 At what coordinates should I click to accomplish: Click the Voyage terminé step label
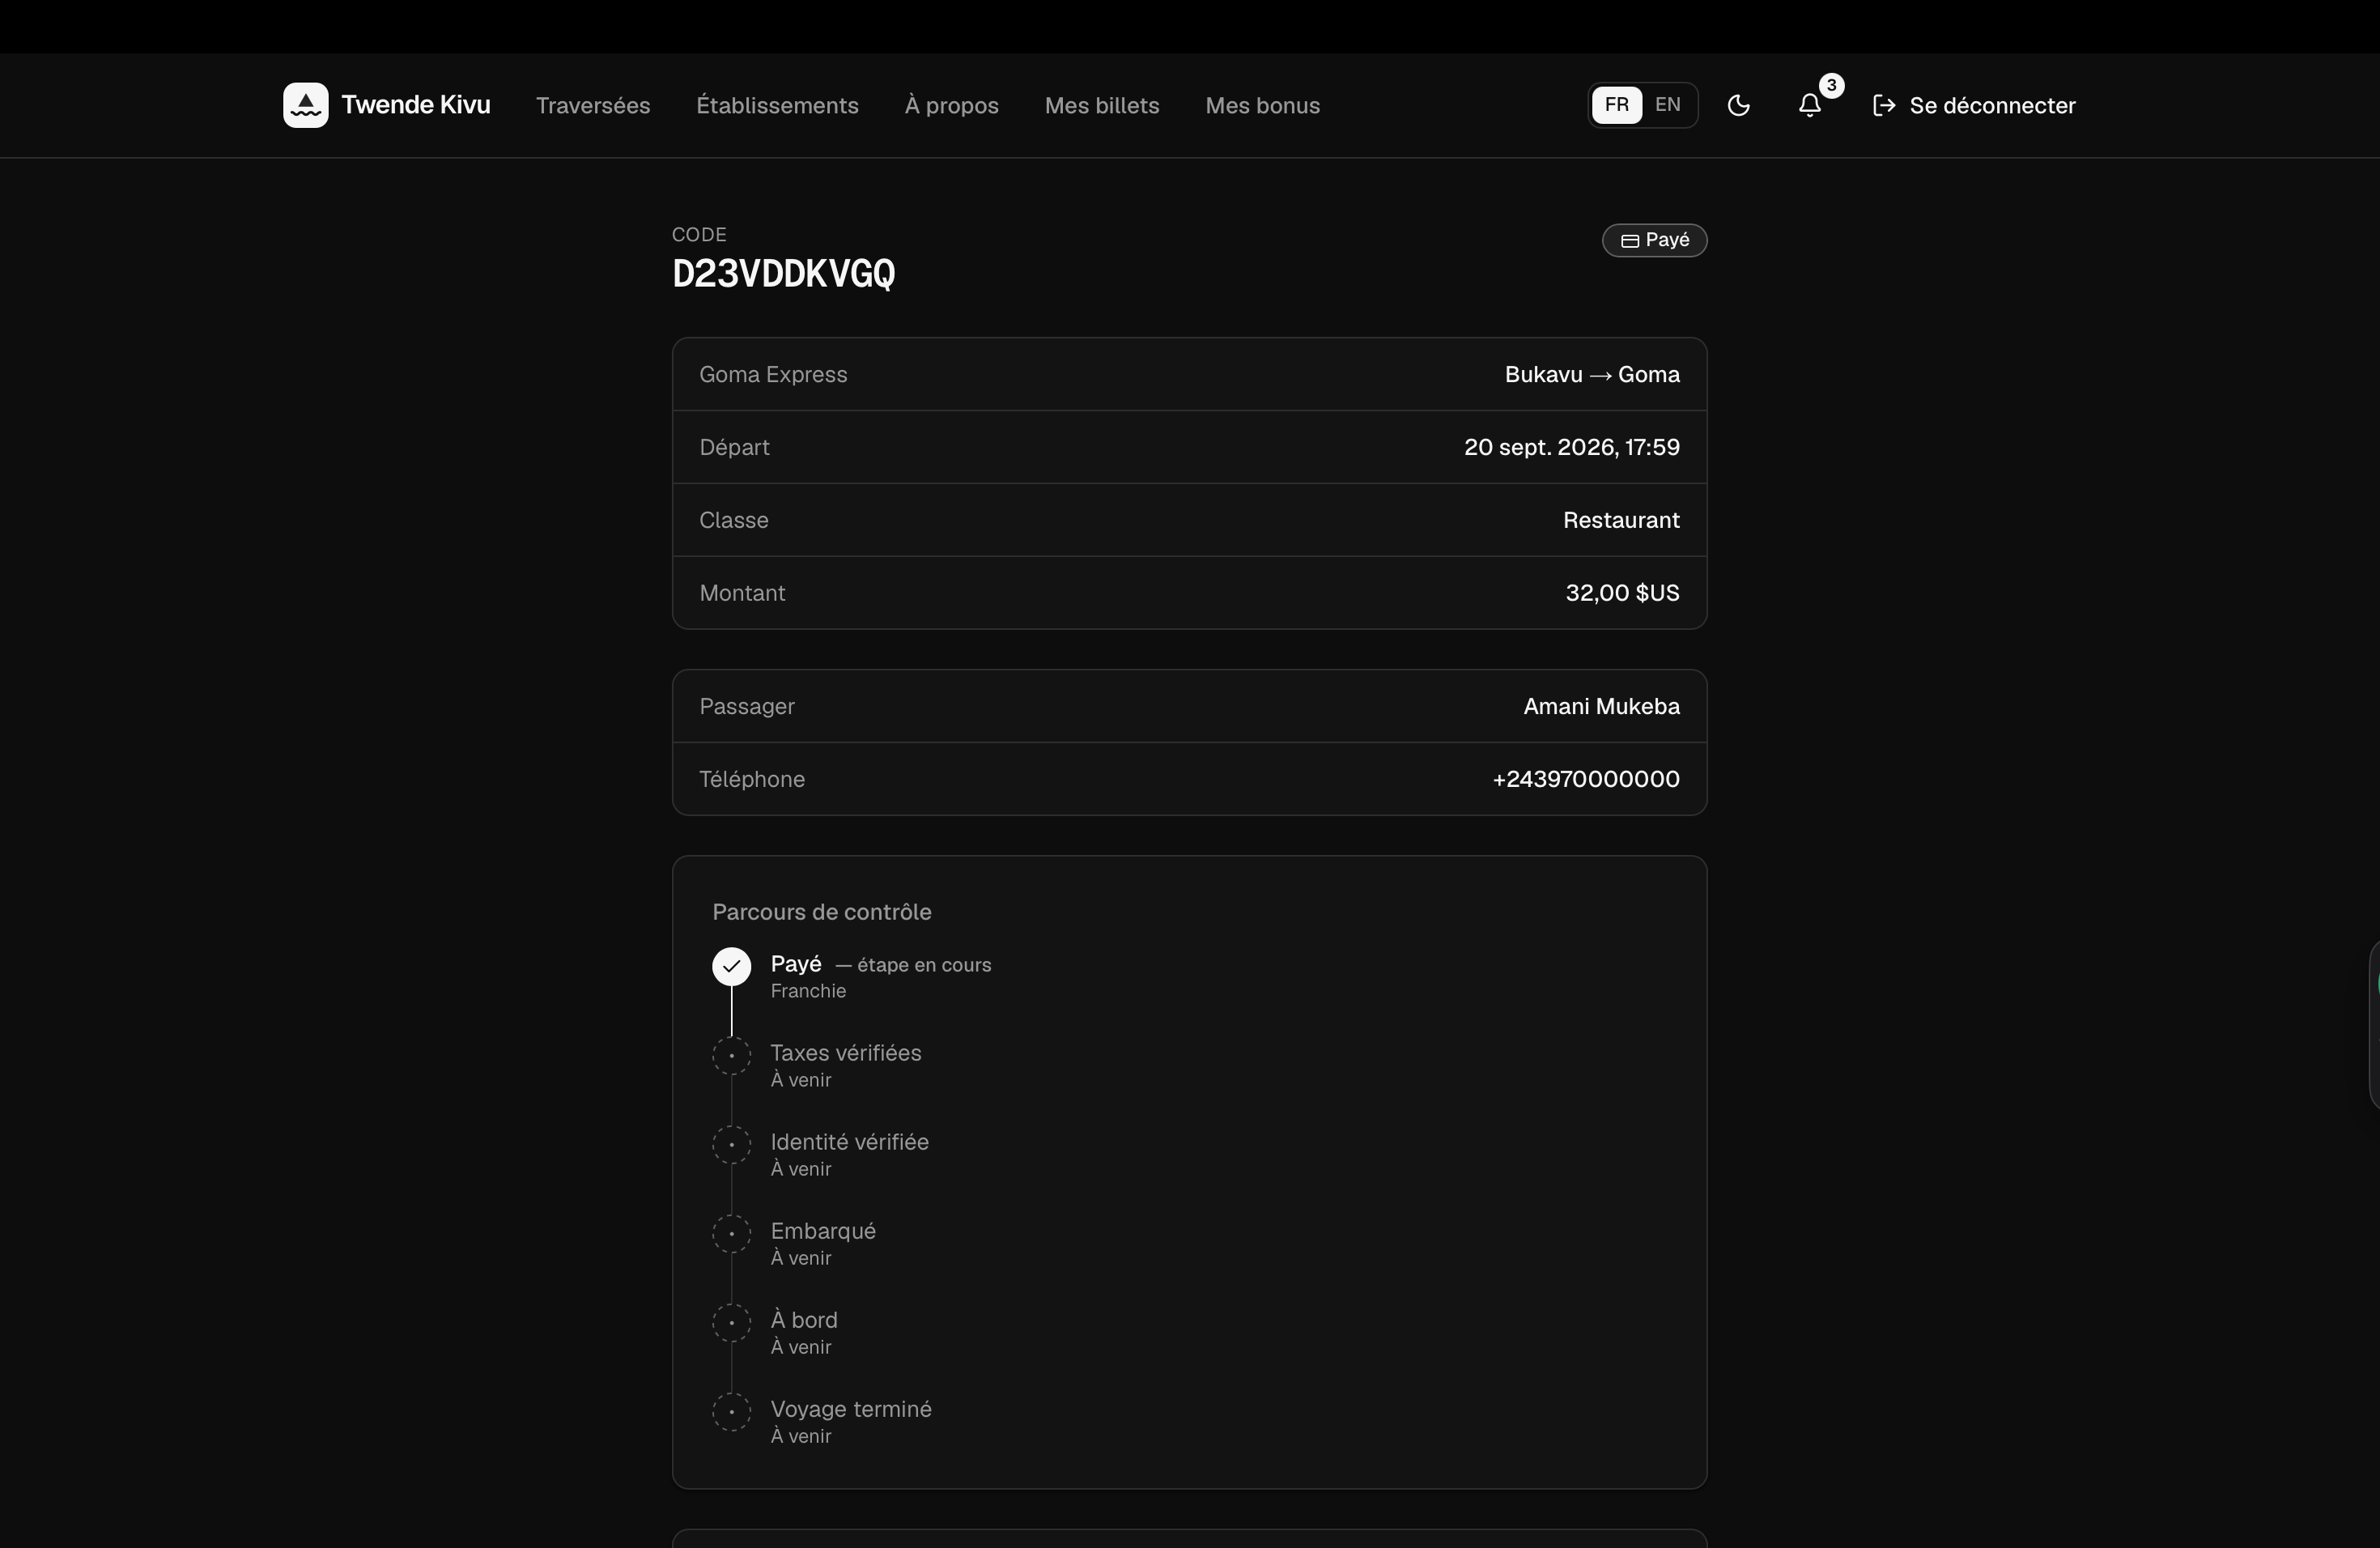(851, 1409)
